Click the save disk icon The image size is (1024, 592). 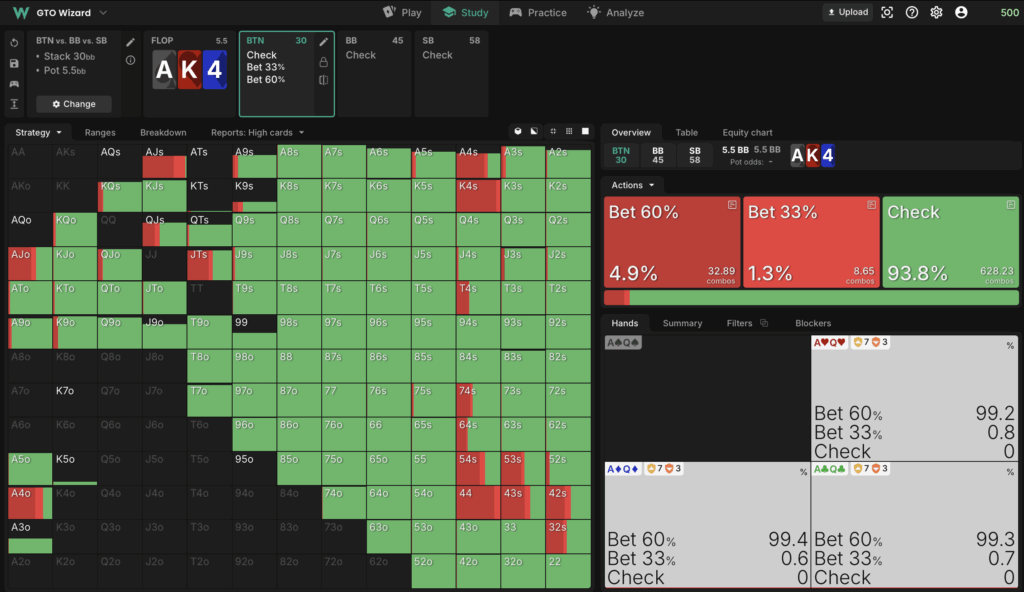pyautogui.click(x=14, y=63)
